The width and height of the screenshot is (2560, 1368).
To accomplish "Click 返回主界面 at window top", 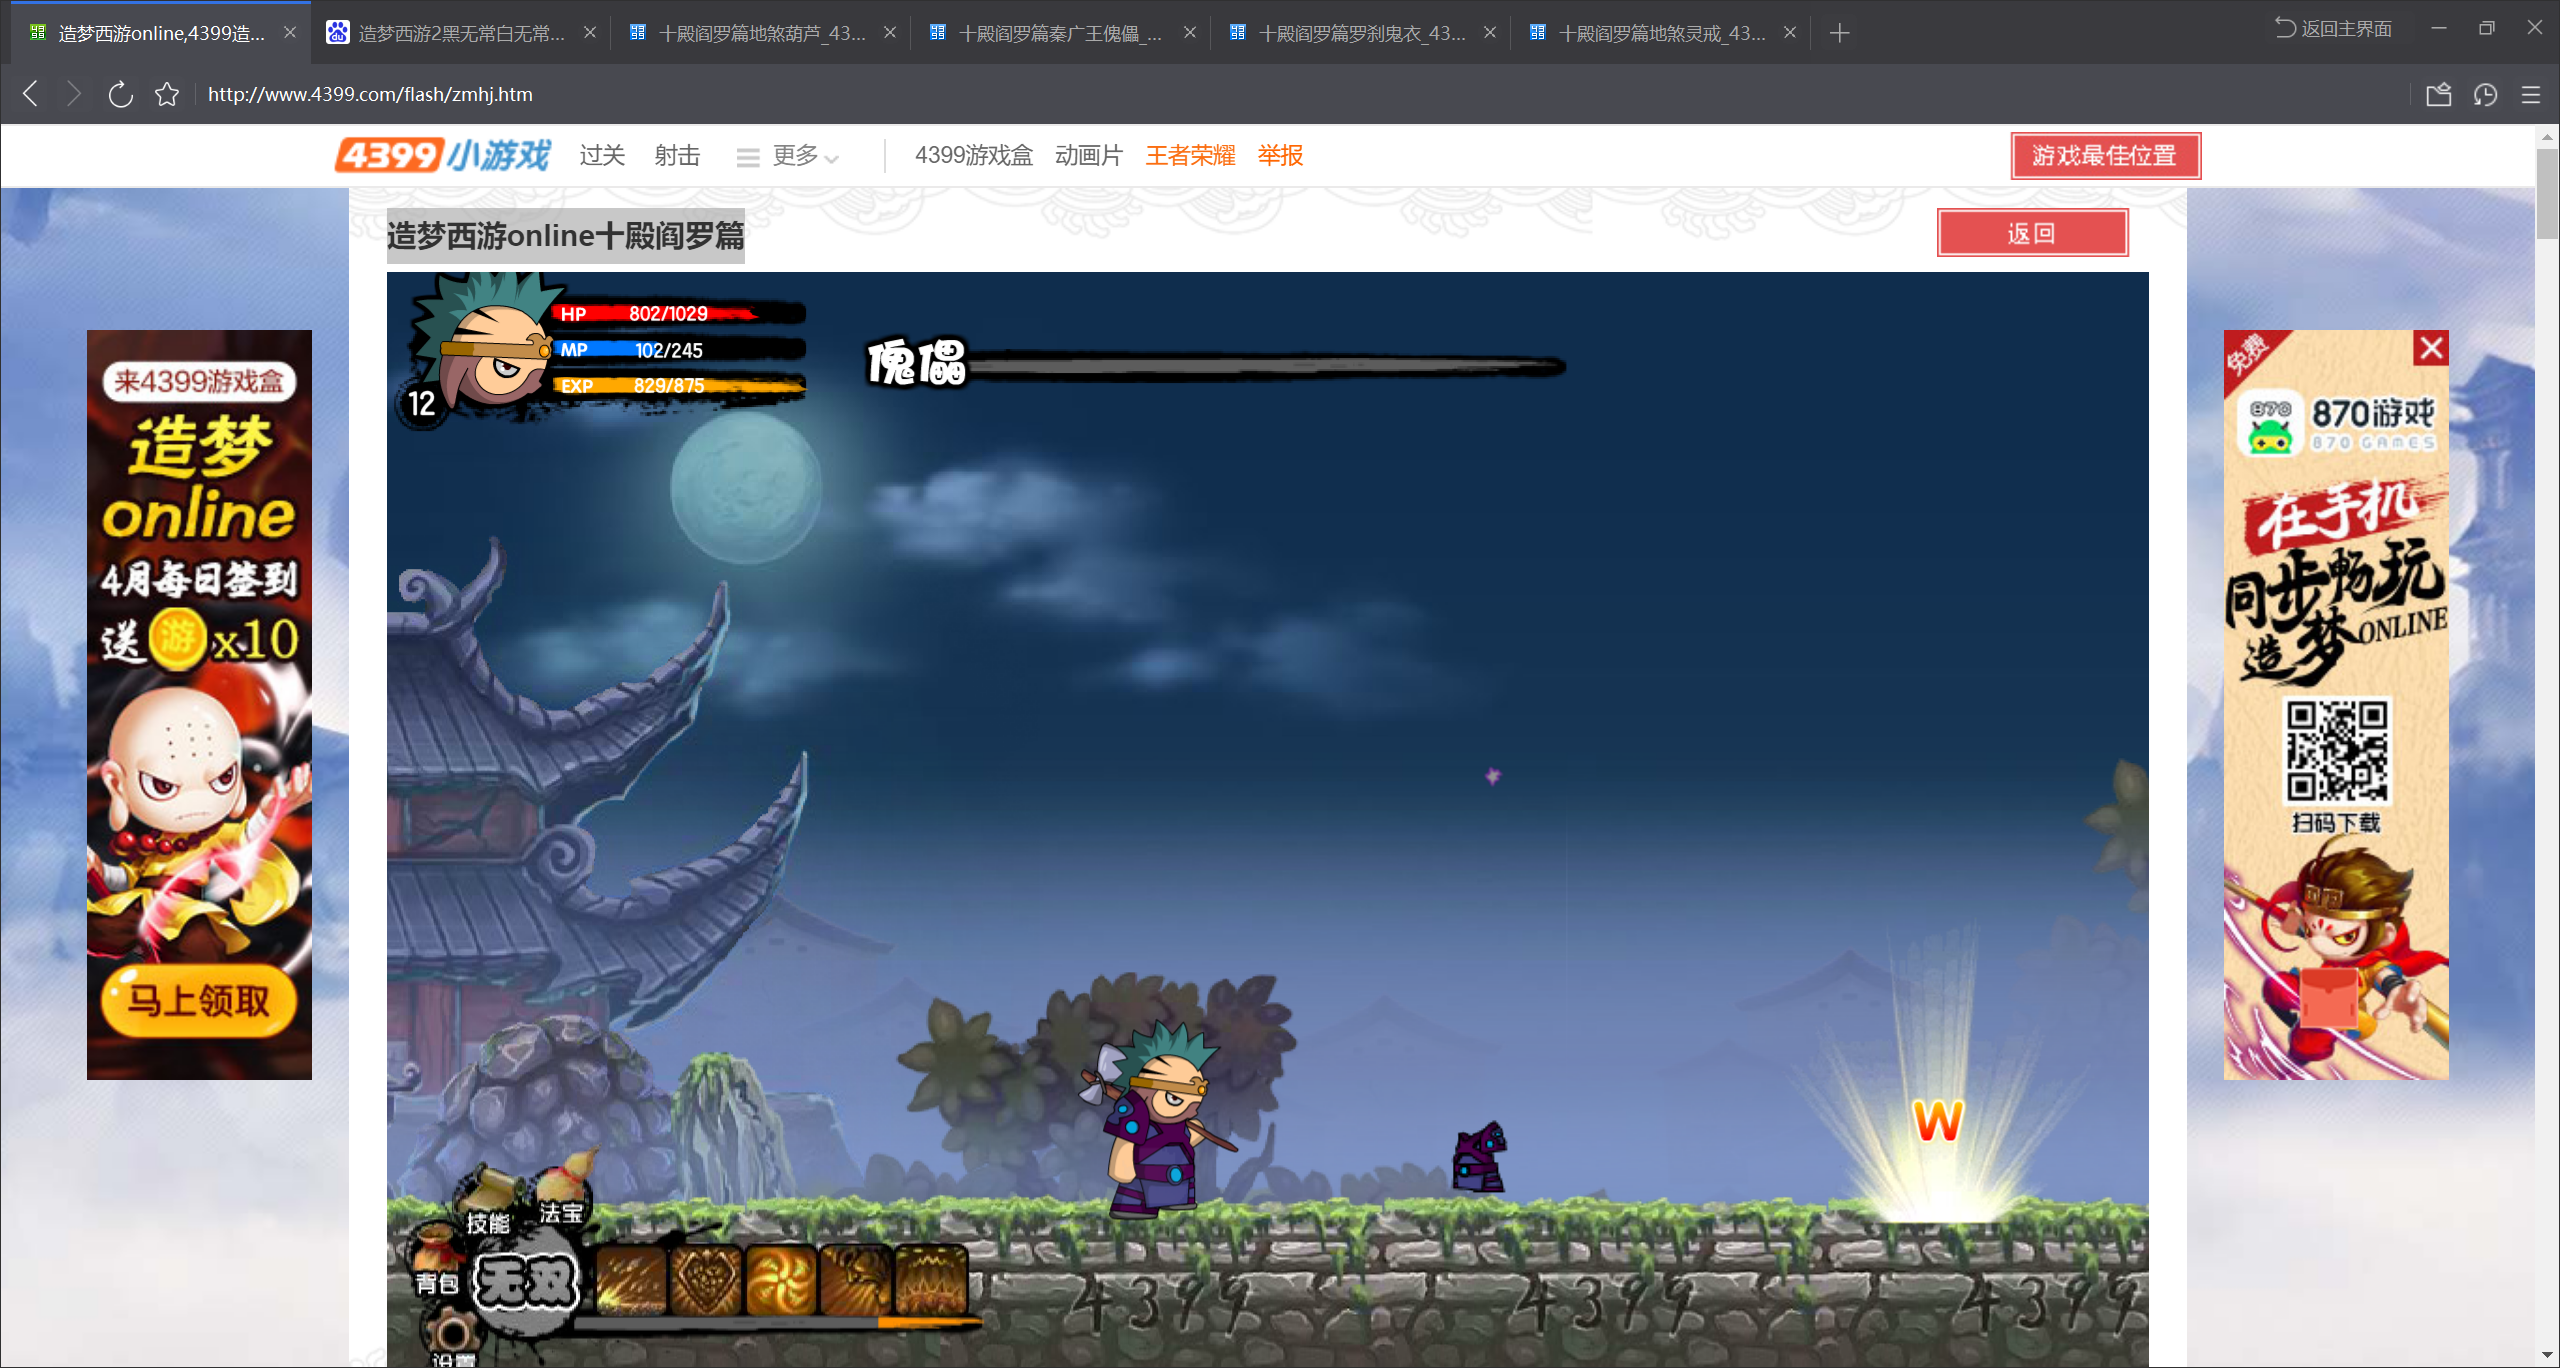I will point(2334,28).
